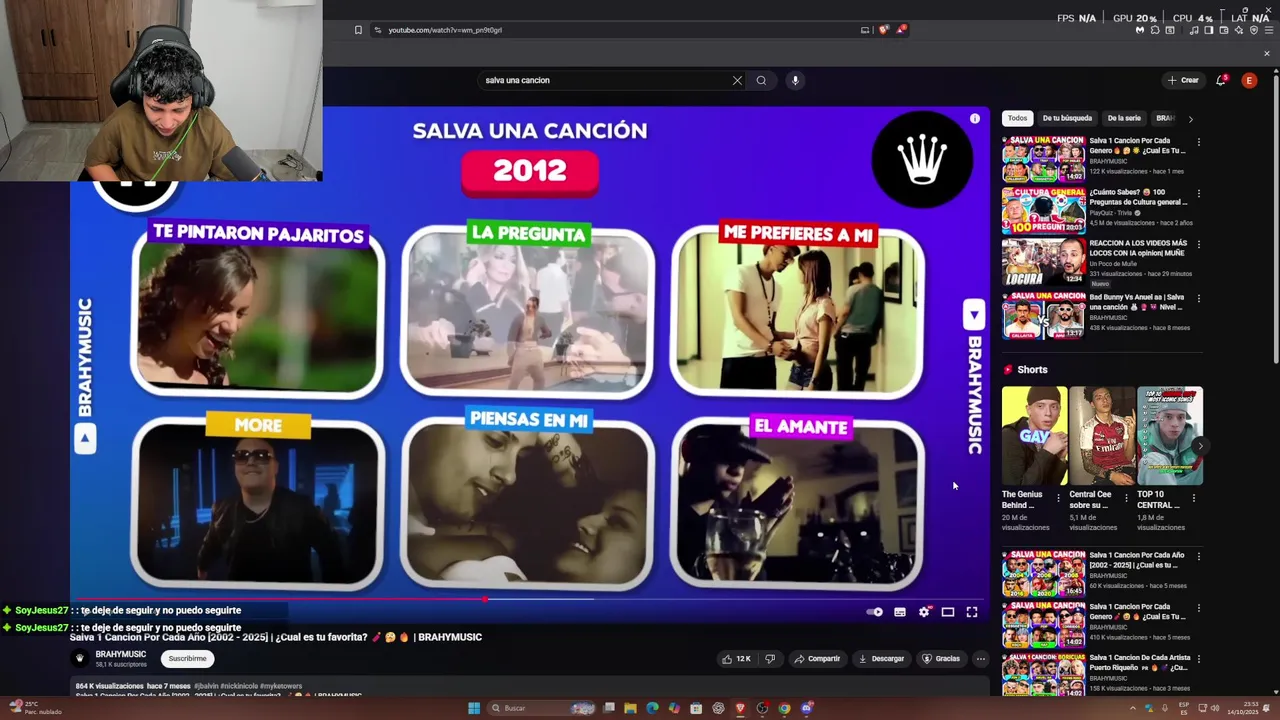Image resolution: width=1280 pixels, height=720 pixels.
Task: Click the Crear create button
Action: [x=1183, y=80]
